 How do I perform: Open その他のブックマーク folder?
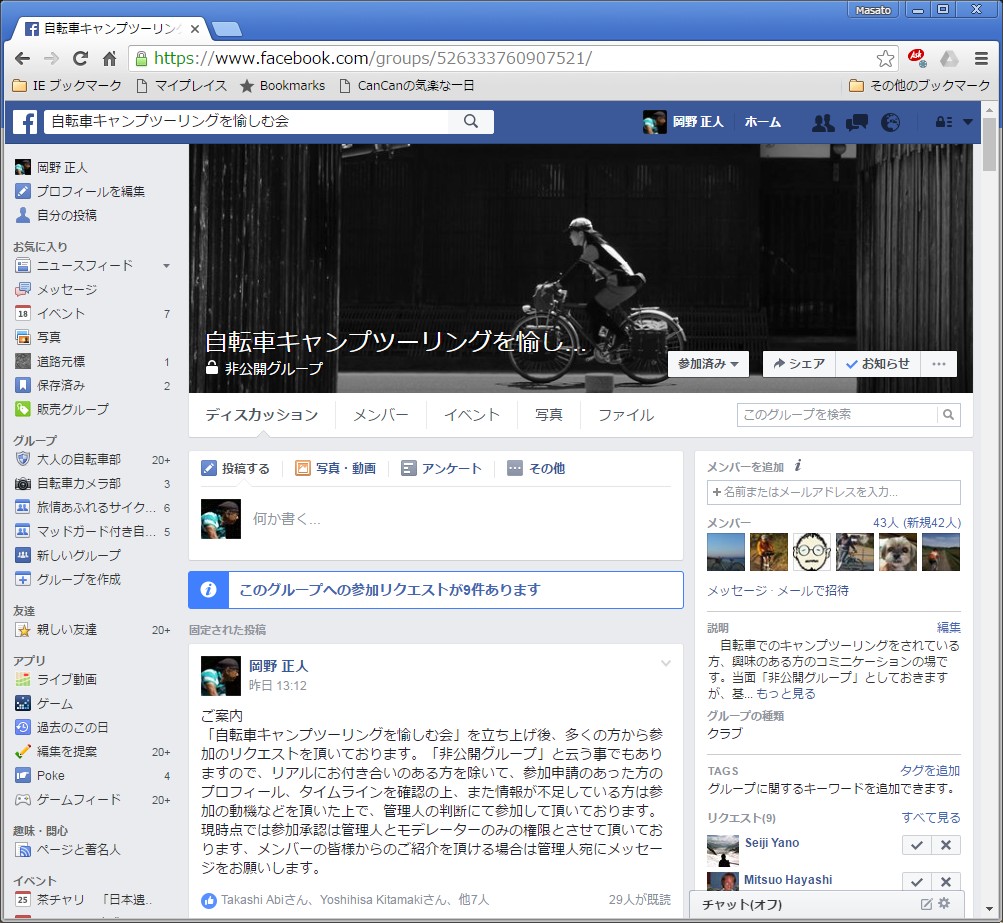tap(919, 86)
